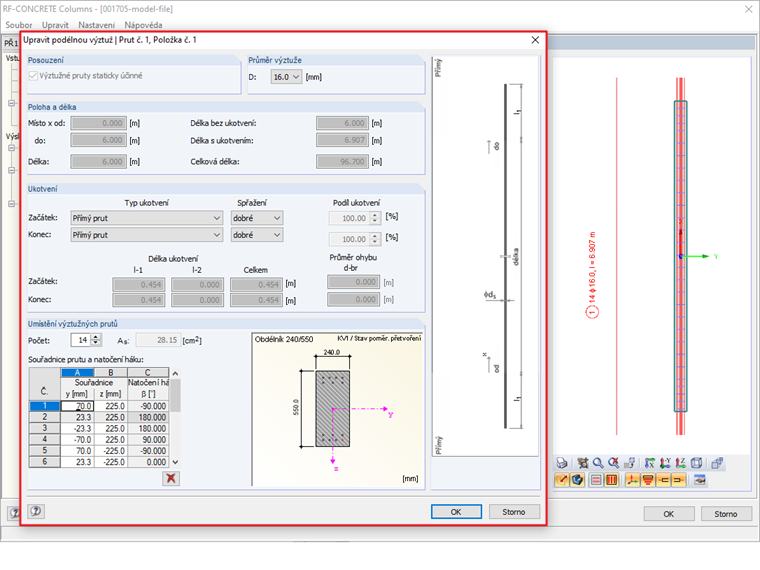Open Konec anchorage type 'Přímý prut' dropdown
This screenshot has height=570, width=760.
click(146, 235)
